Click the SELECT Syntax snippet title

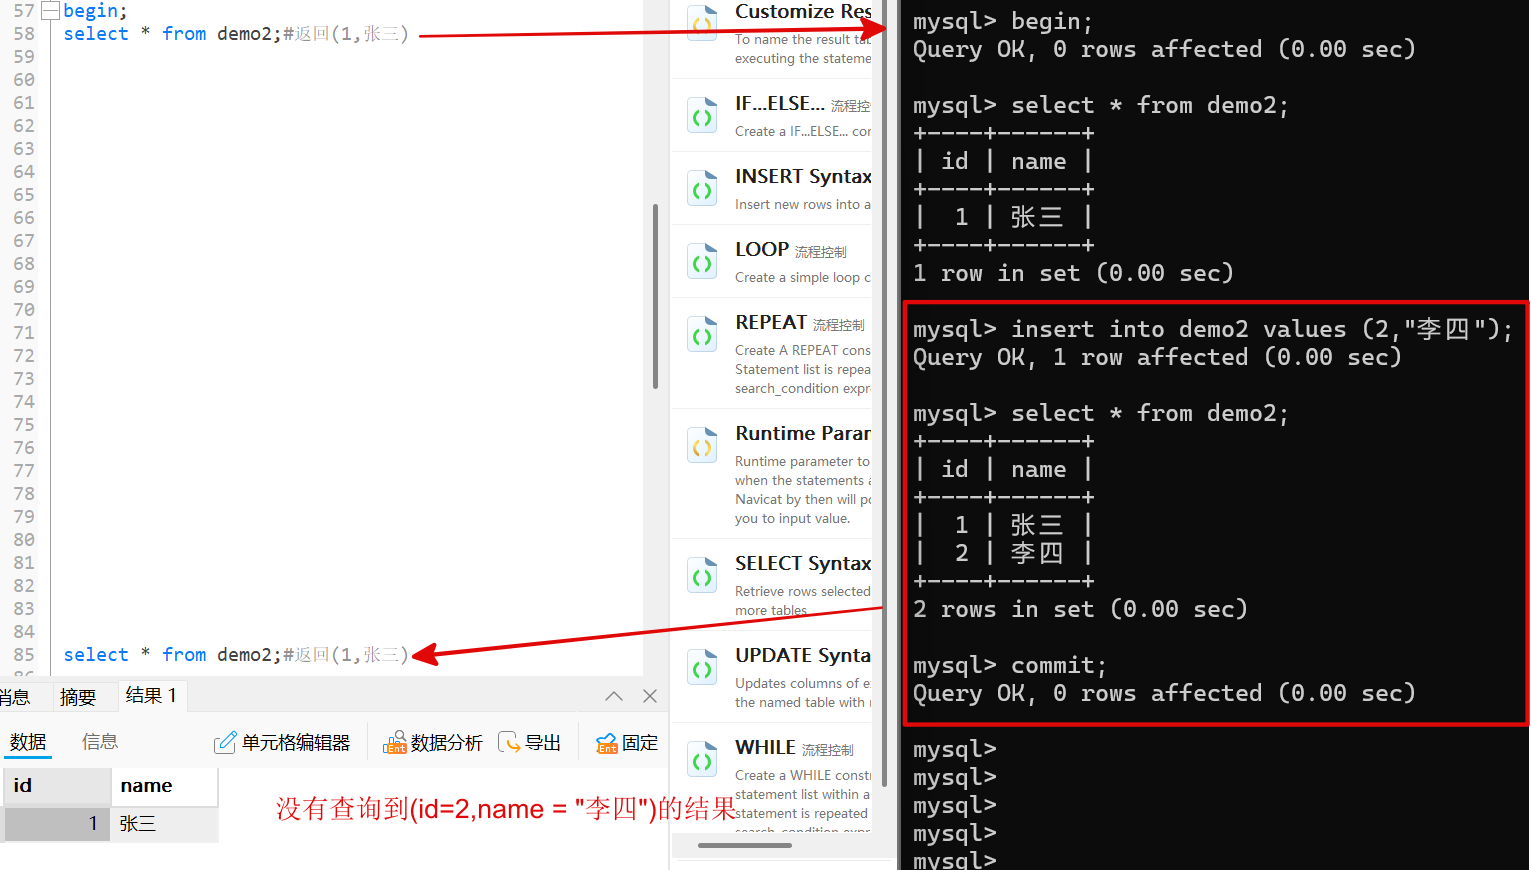(x=803, y=564)
